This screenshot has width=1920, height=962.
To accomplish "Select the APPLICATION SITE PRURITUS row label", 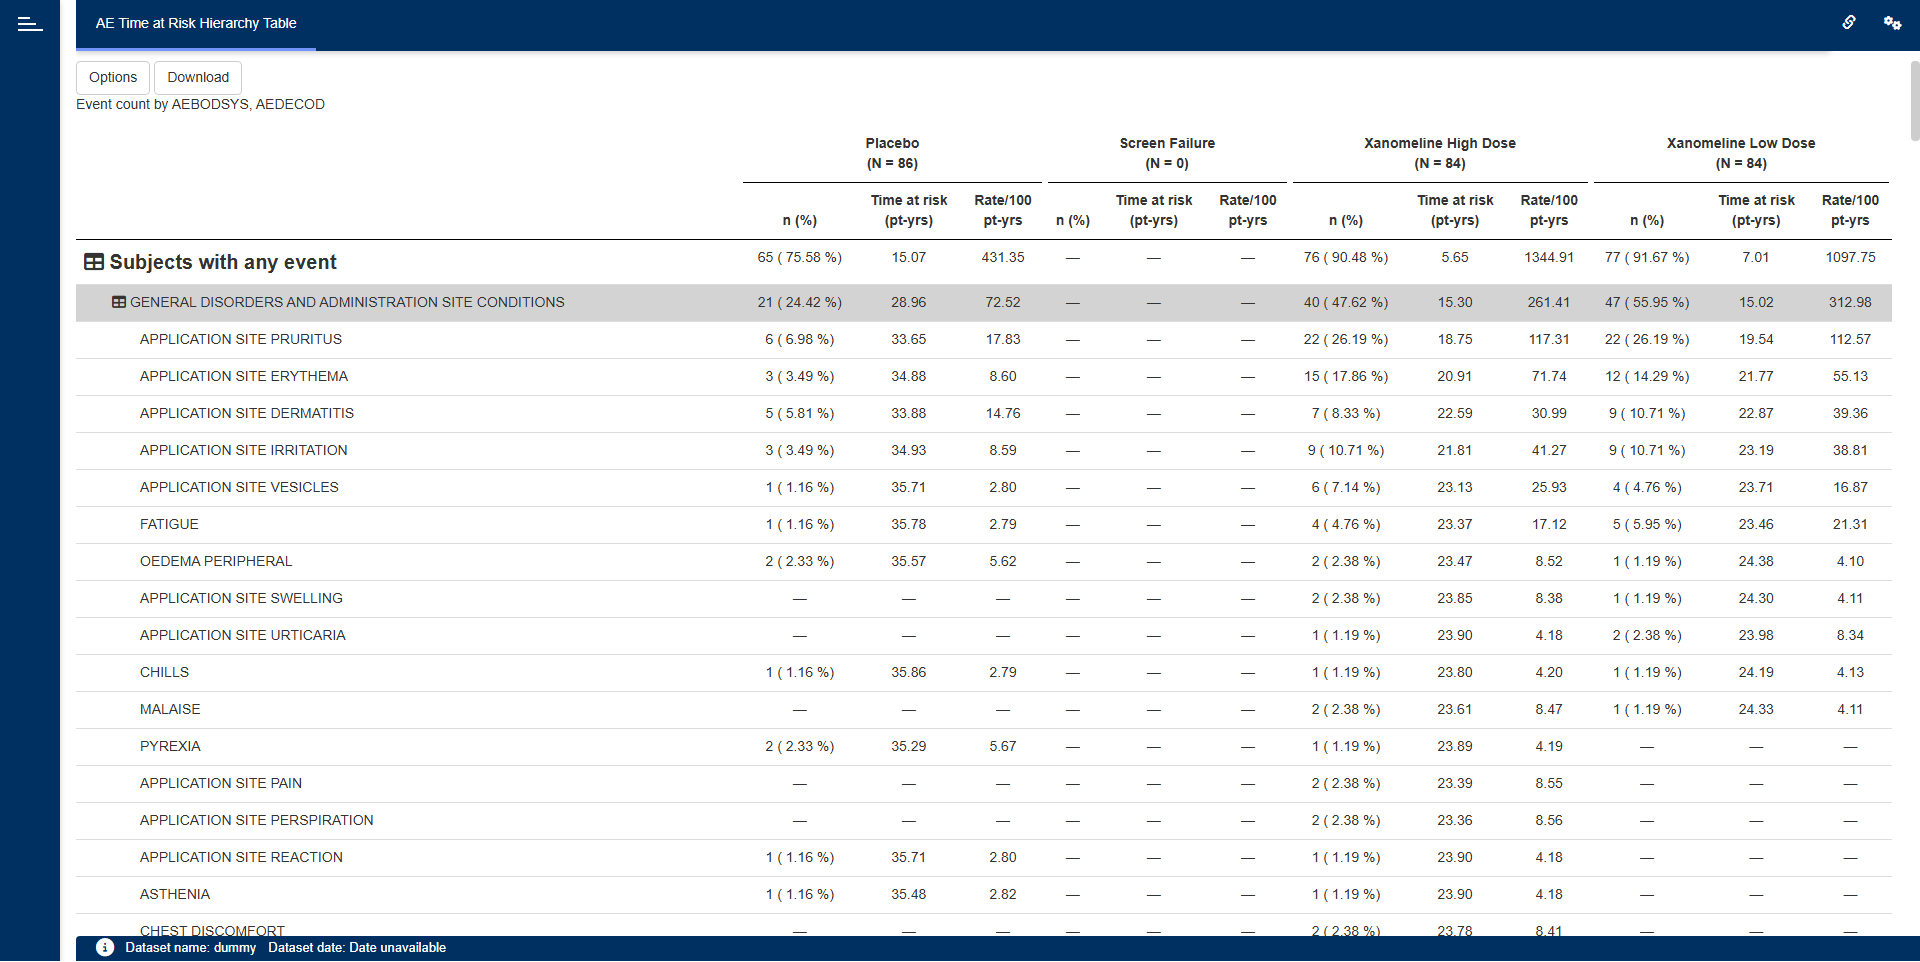I will (x=241, y=339).
